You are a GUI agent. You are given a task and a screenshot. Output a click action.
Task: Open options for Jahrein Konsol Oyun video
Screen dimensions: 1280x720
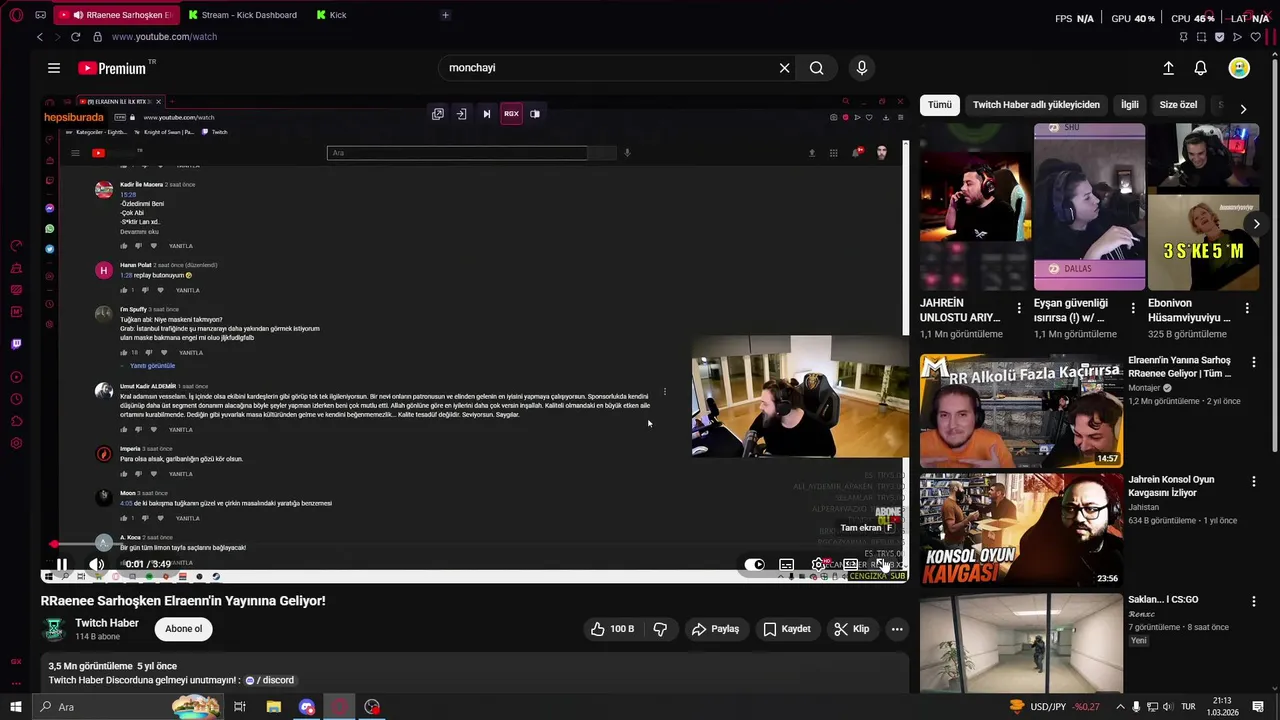coord(1254,481)
